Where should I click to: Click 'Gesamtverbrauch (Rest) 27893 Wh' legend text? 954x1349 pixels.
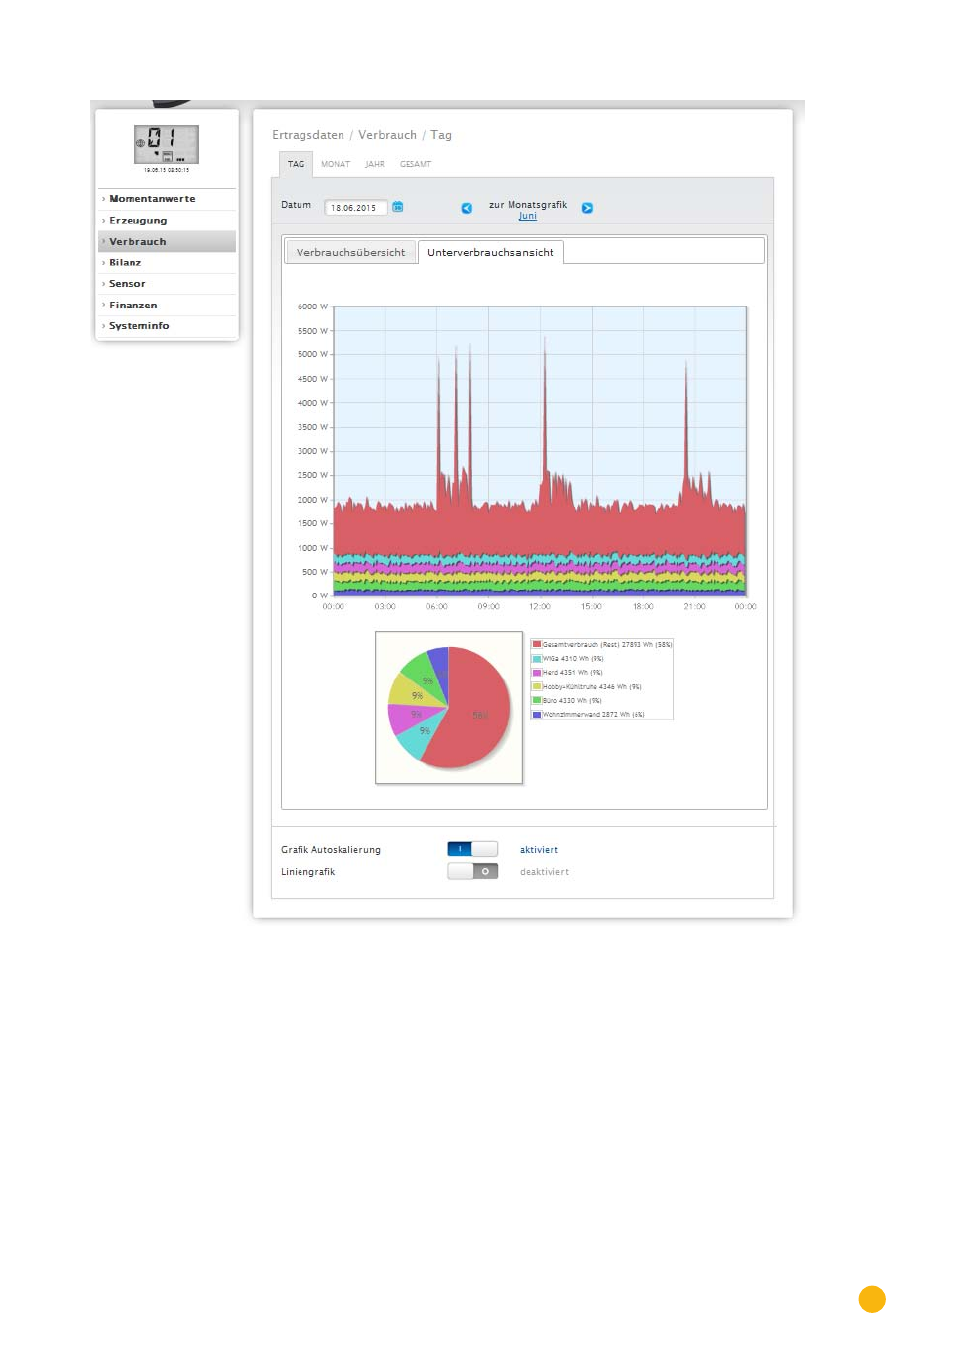607,645
